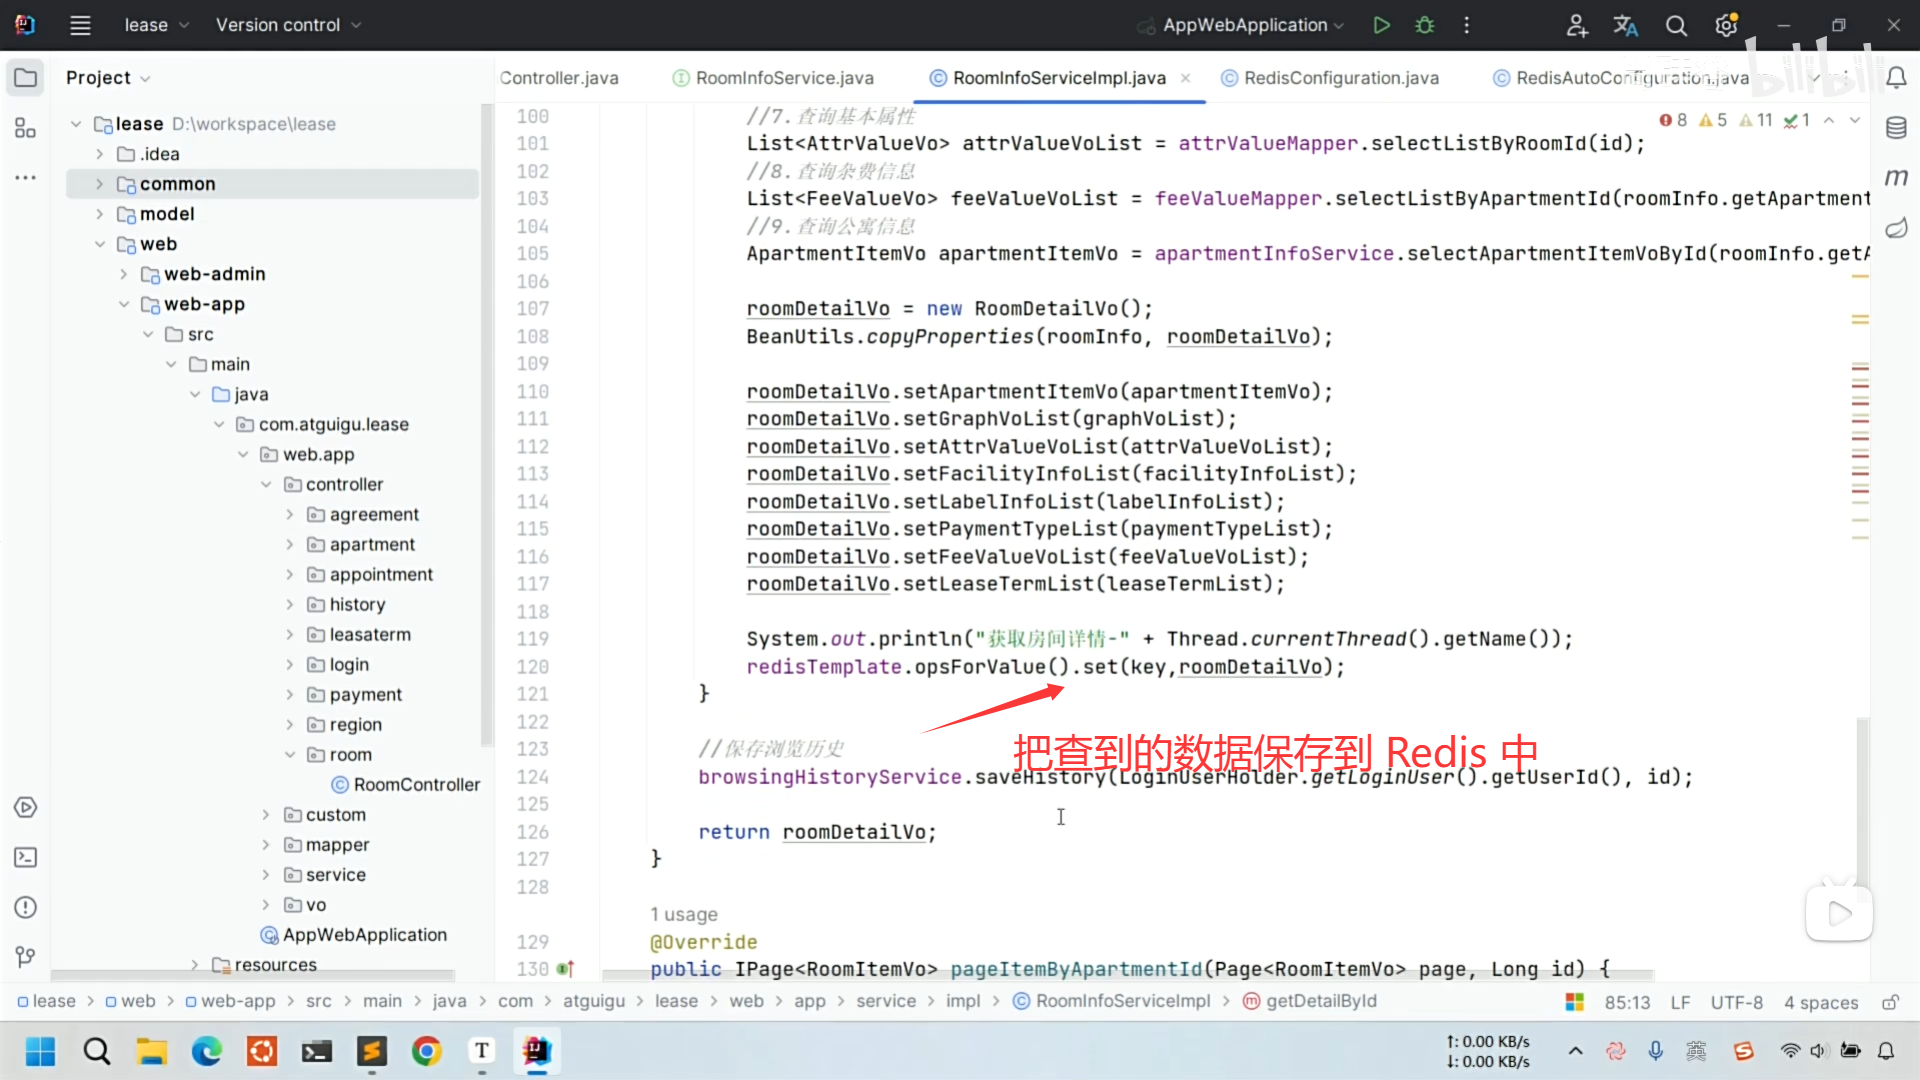Switch to the RedisConfiguration.java tab
Viewport: 1920px width, 1080px height.
coord(1340,78)
